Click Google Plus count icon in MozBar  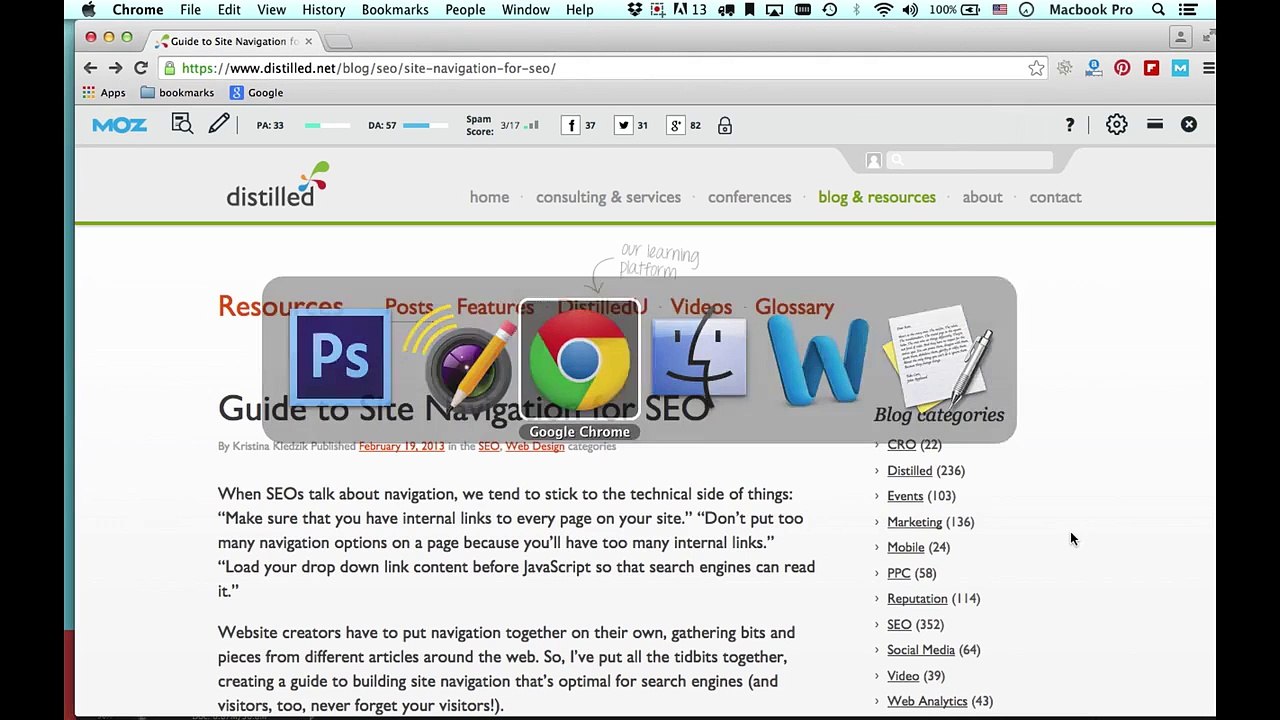tap(676, 125)
